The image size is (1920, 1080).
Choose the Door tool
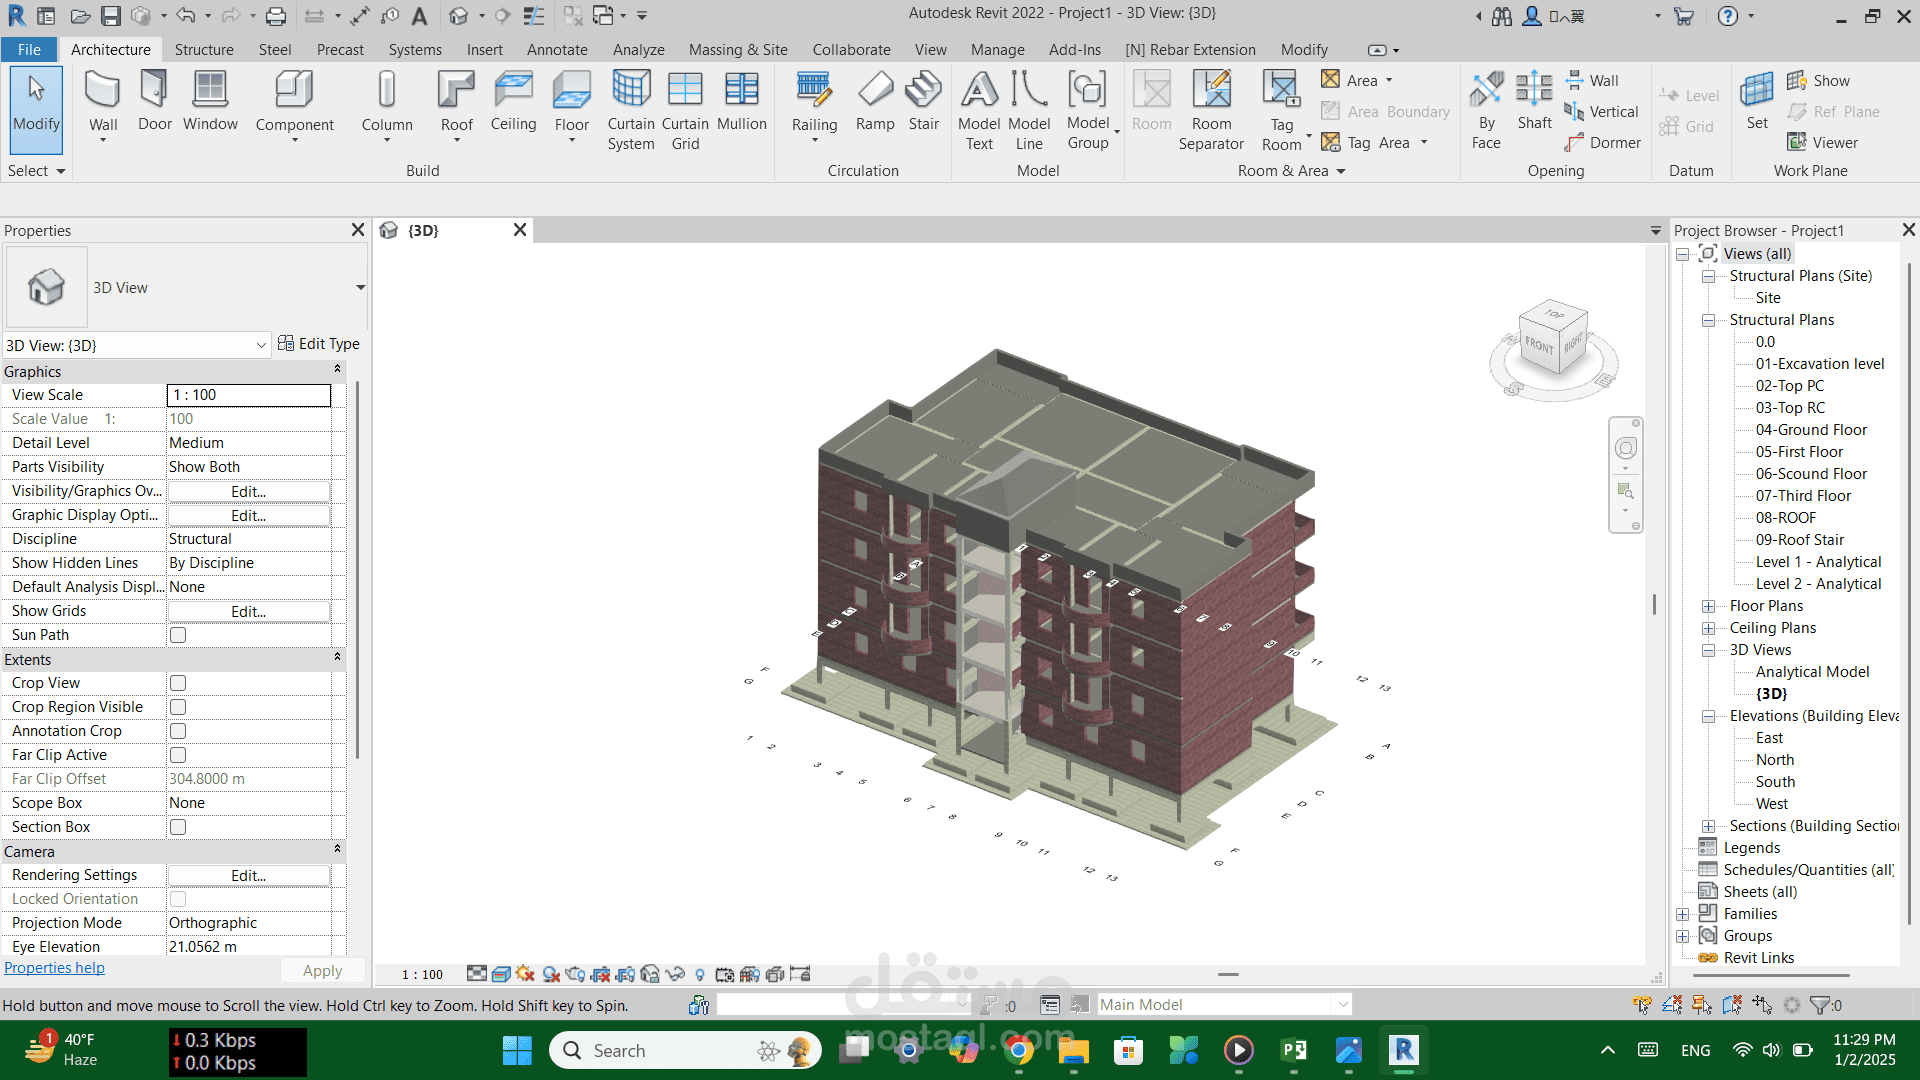pos(154,102)
